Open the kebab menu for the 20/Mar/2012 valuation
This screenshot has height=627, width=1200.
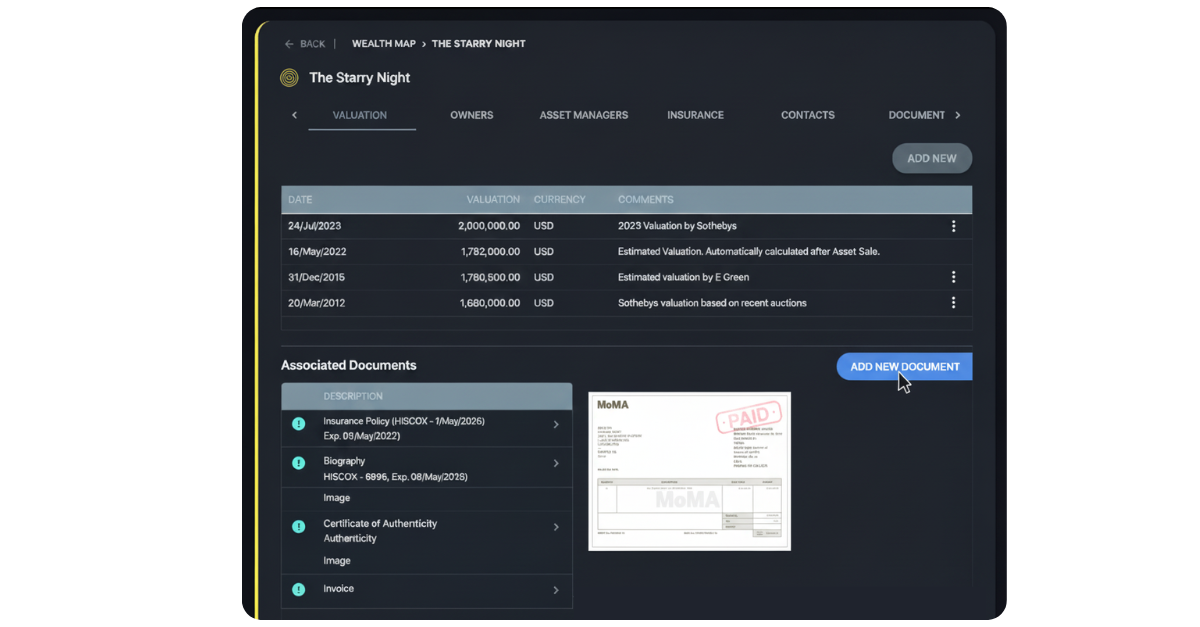(953, 302)
